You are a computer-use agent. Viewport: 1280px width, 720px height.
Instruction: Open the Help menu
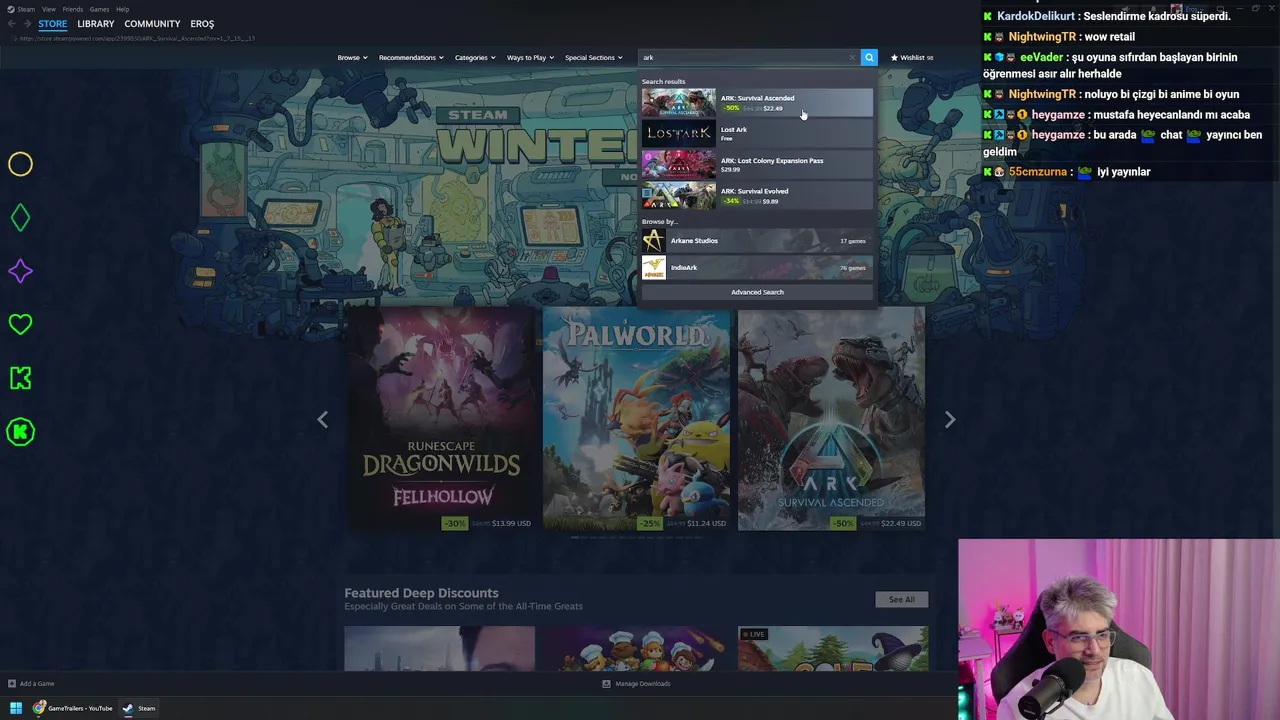tap(122, 9)
